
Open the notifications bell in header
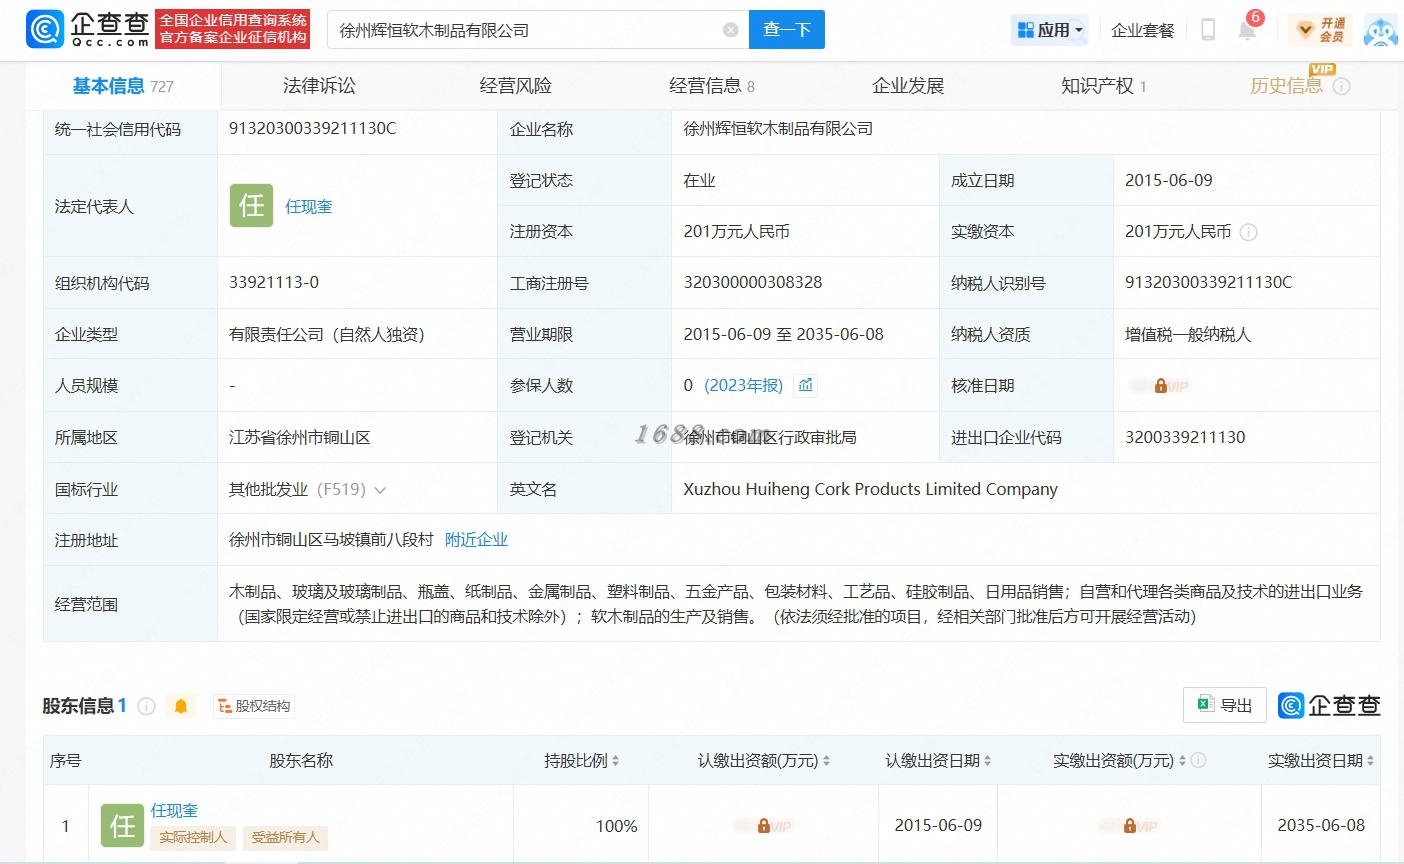[1247, 30]
